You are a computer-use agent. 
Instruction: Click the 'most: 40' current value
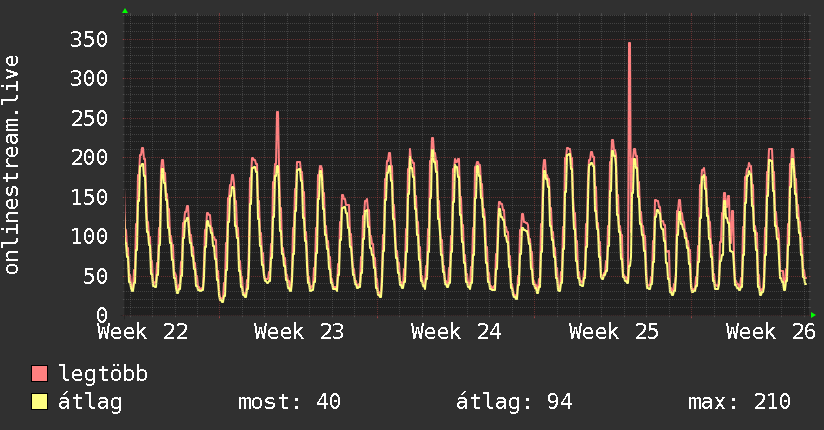point(290,402)
